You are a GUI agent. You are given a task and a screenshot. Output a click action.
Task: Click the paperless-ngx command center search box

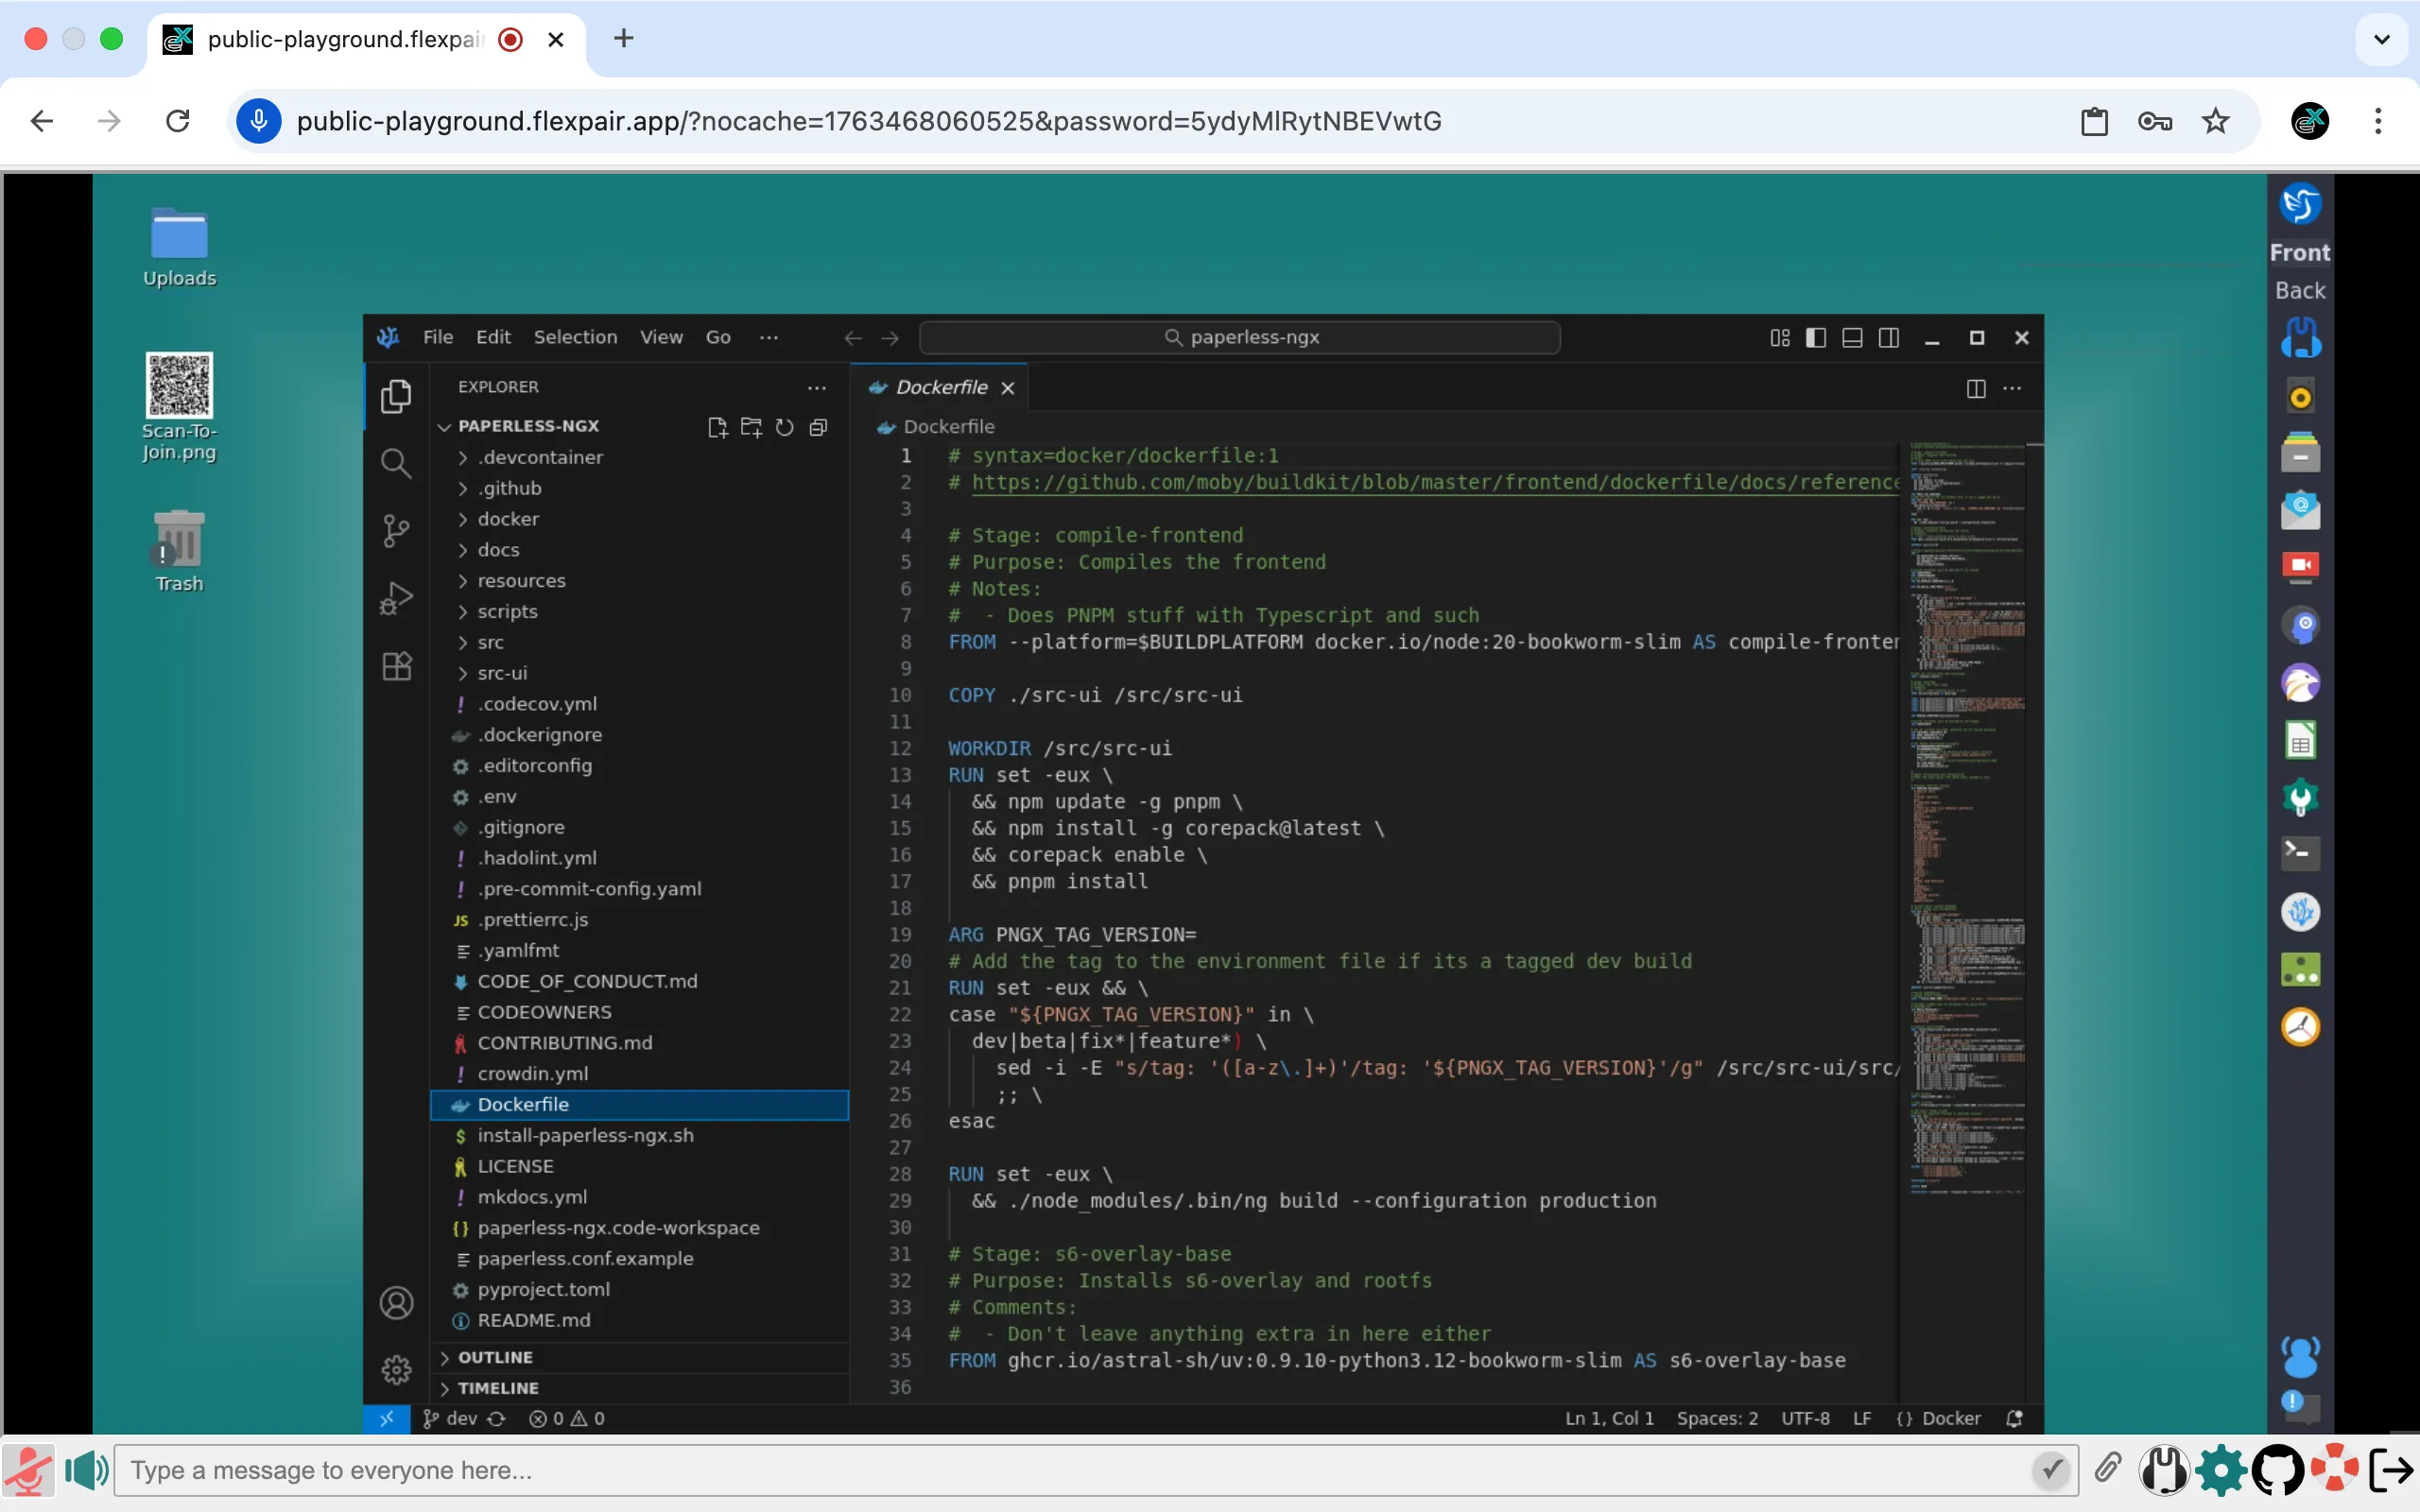(1240, 338)
